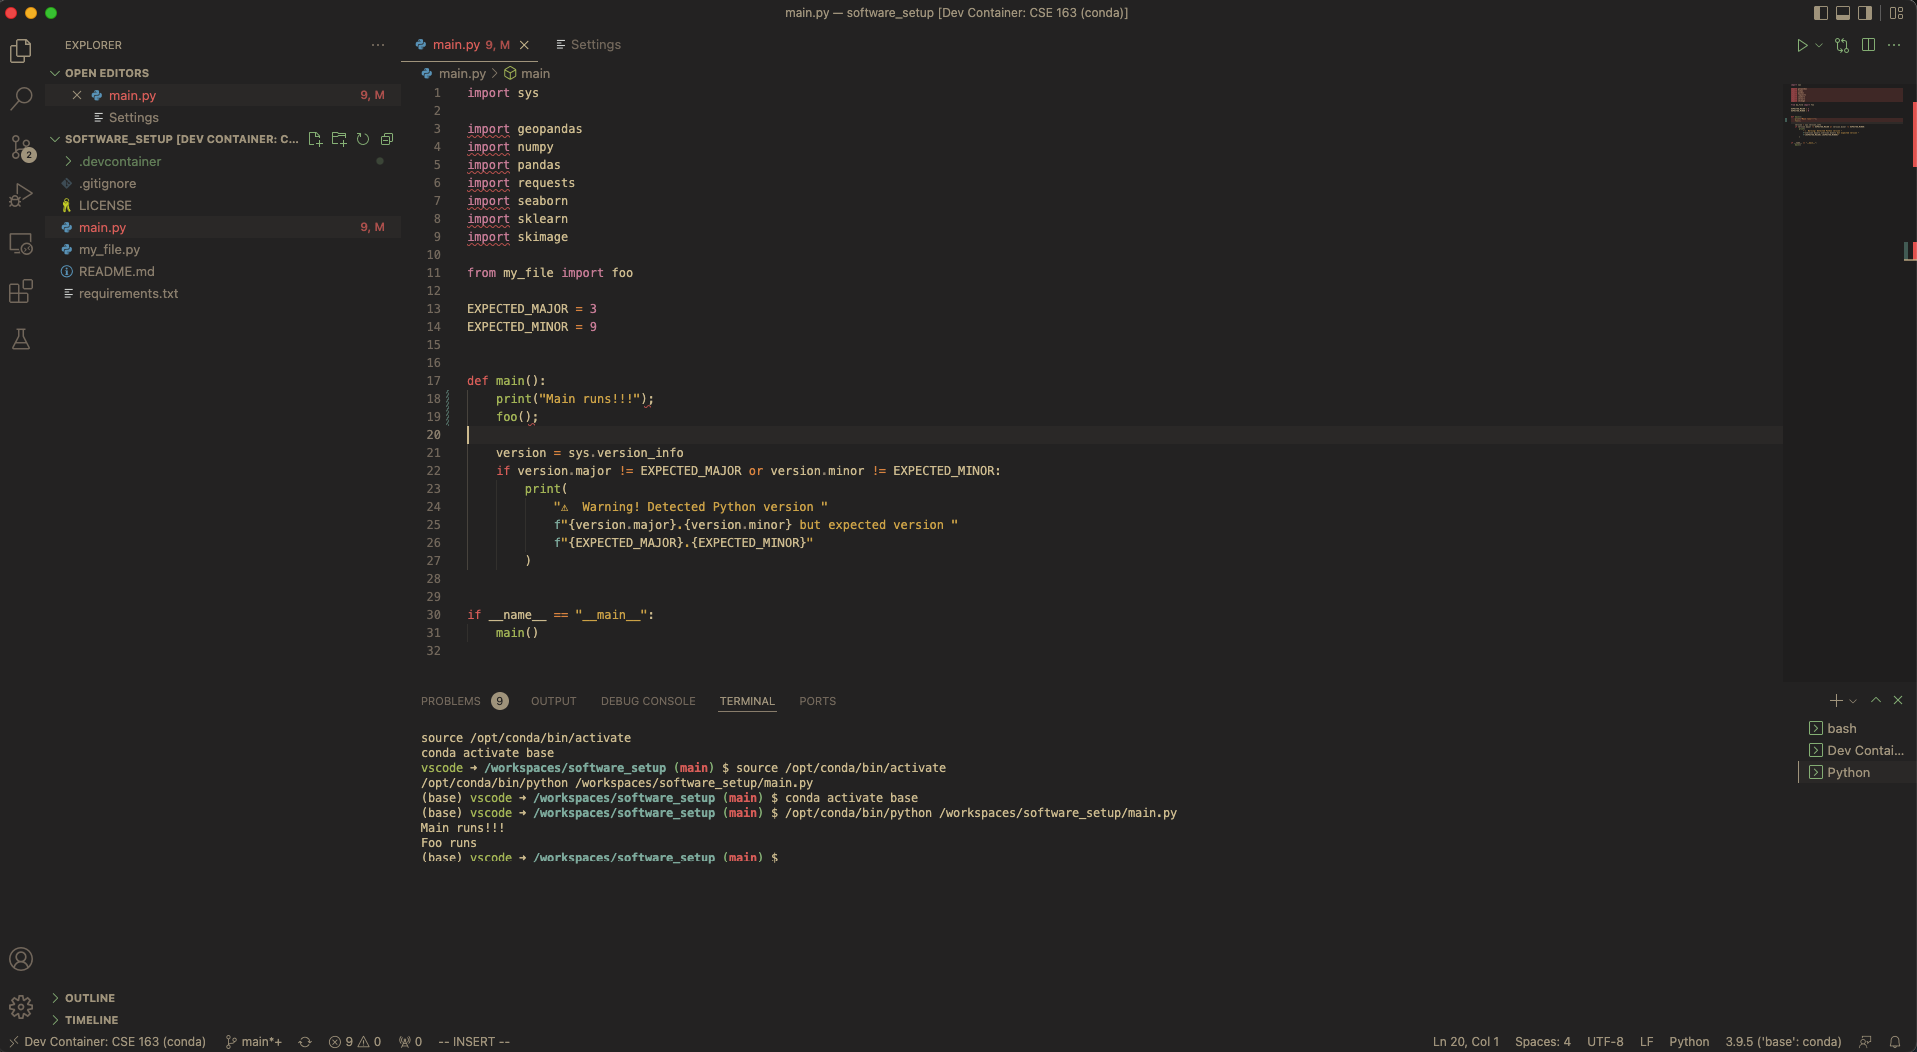
Task: Open Manage gear menu
Action: tap(21, 1006)
